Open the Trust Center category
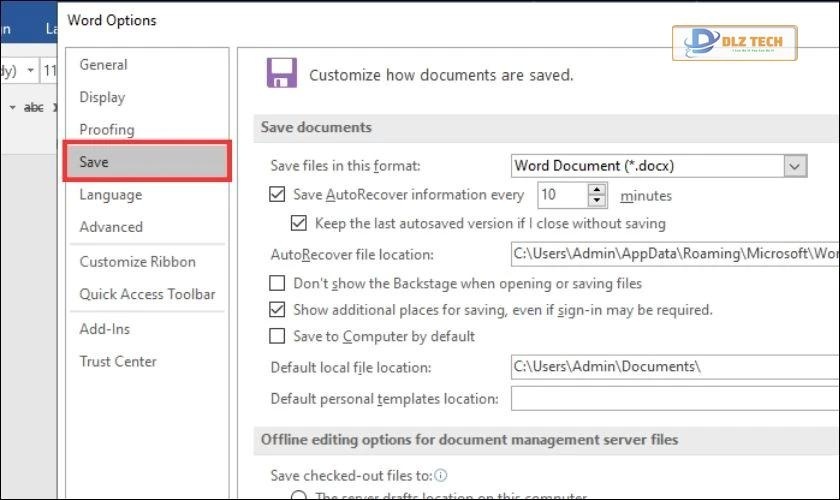This screenshot has width=840, height=500. [x=118, y=362]
